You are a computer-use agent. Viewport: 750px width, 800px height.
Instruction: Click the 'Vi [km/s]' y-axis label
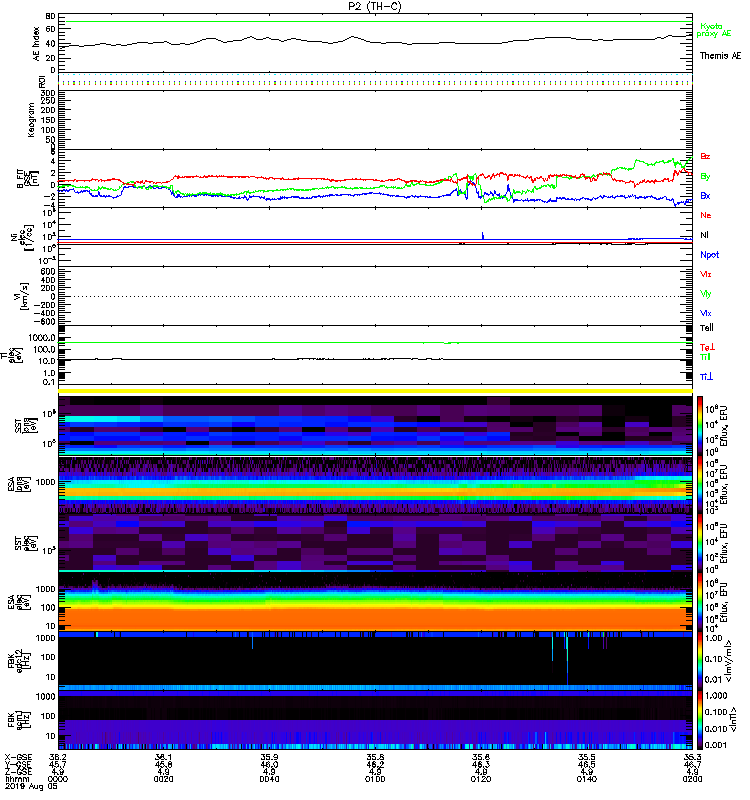click(23, 296)
